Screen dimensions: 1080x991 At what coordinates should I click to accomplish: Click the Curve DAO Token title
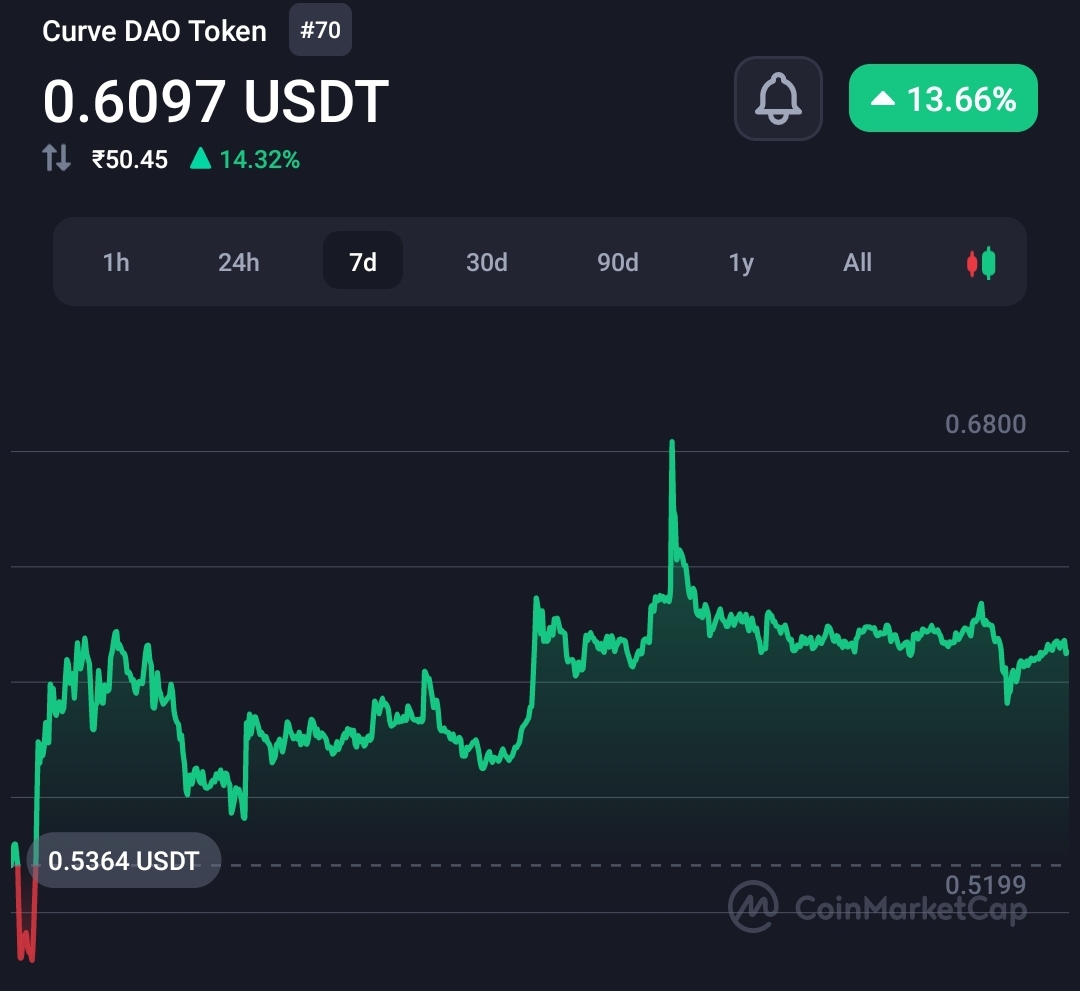(154, 31)
